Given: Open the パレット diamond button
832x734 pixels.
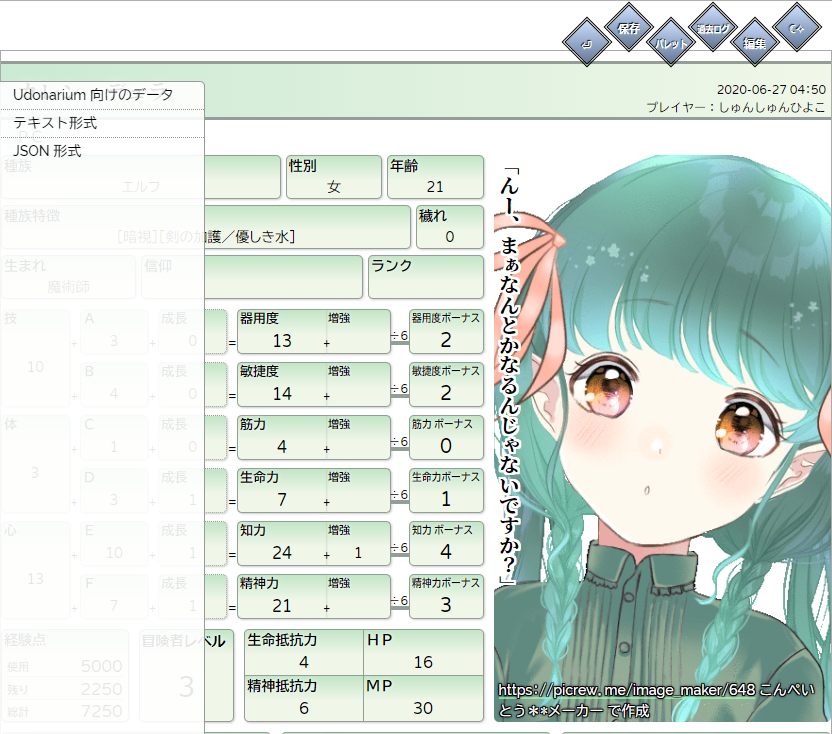Looking at the screenshot, I should click(x=671, y=42).
